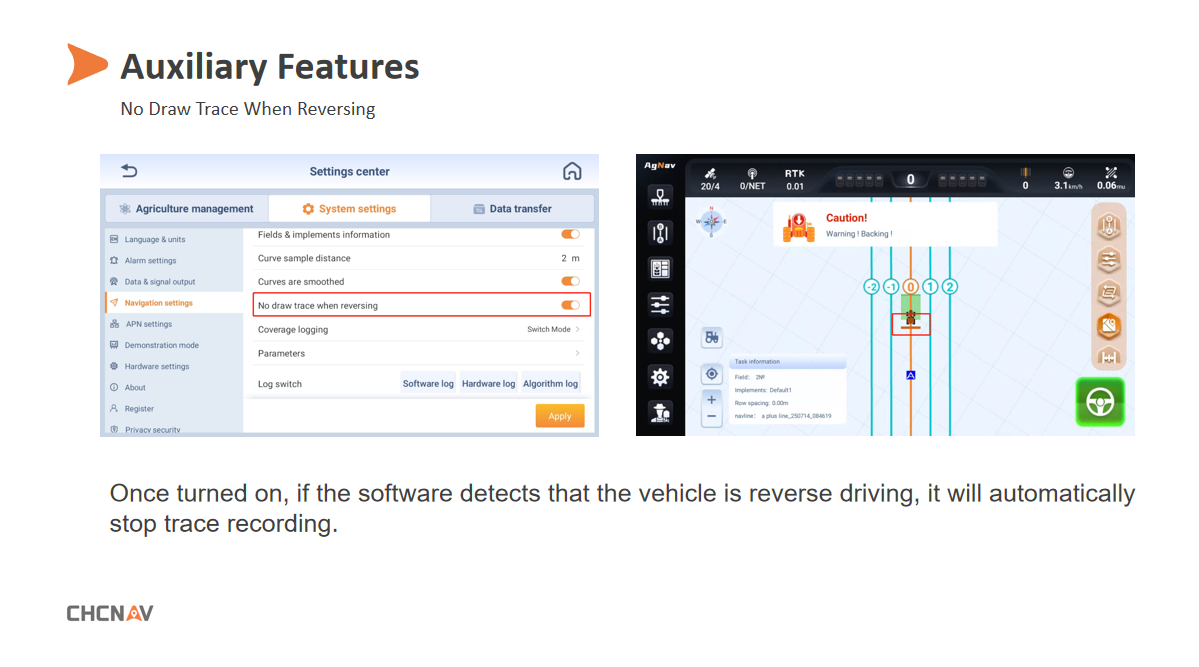Open the AB line icon in the left sidebar
This screenshot has width=1199, height=667.
tap(660, 232)
